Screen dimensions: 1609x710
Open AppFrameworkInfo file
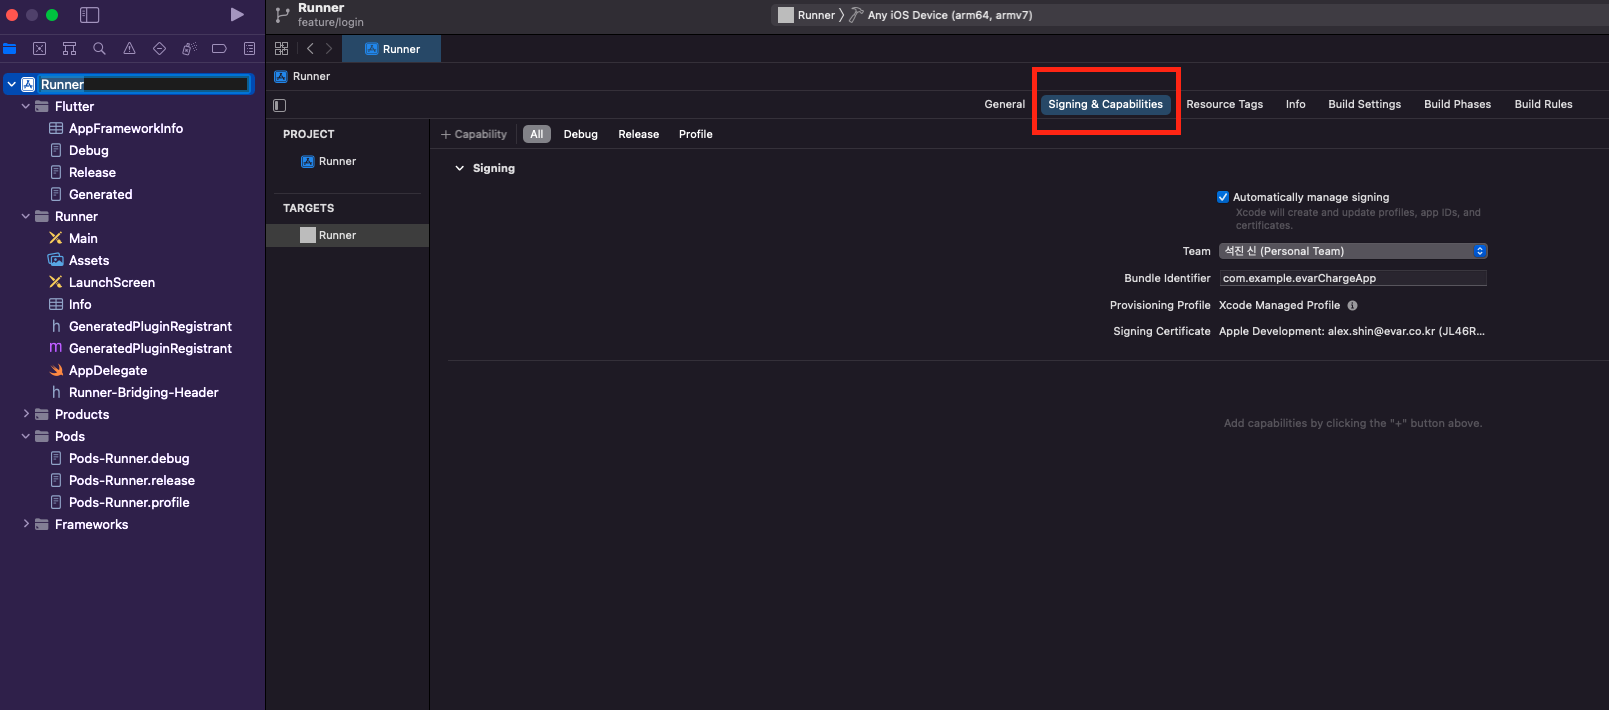coord(125,128)
